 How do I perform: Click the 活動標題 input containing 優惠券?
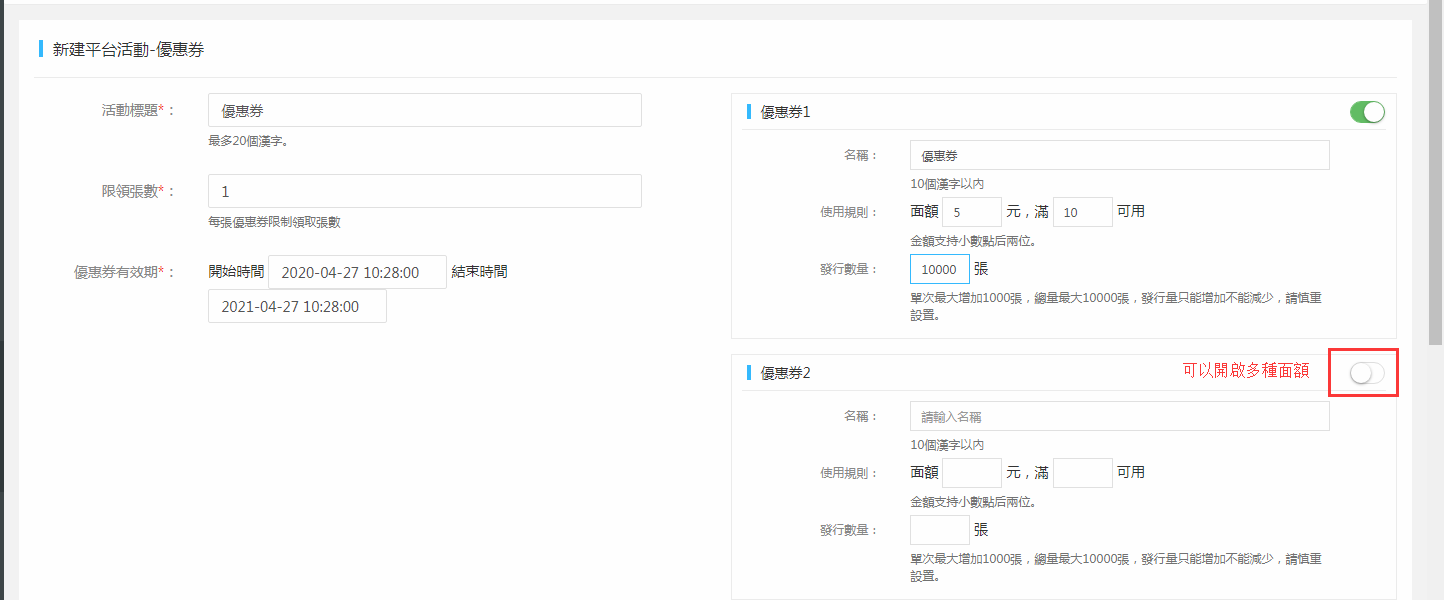[425, 110]
